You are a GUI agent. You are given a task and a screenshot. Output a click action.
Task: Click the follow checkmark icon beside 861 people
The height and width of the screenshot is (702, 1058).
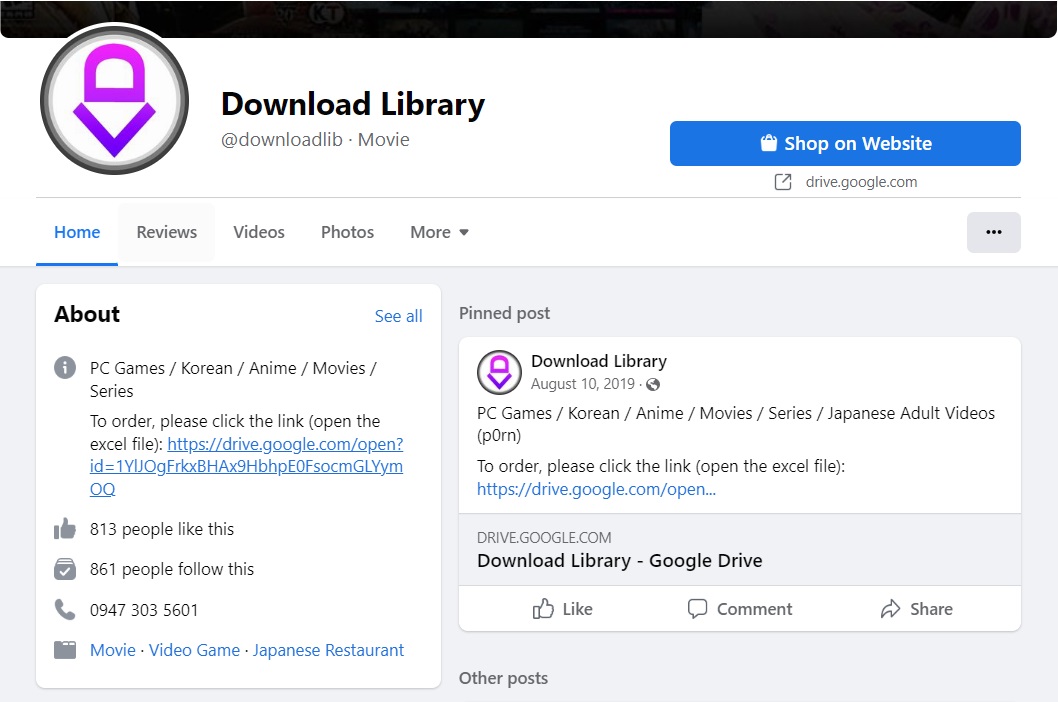pyautogui.click(x=65, y=569)
